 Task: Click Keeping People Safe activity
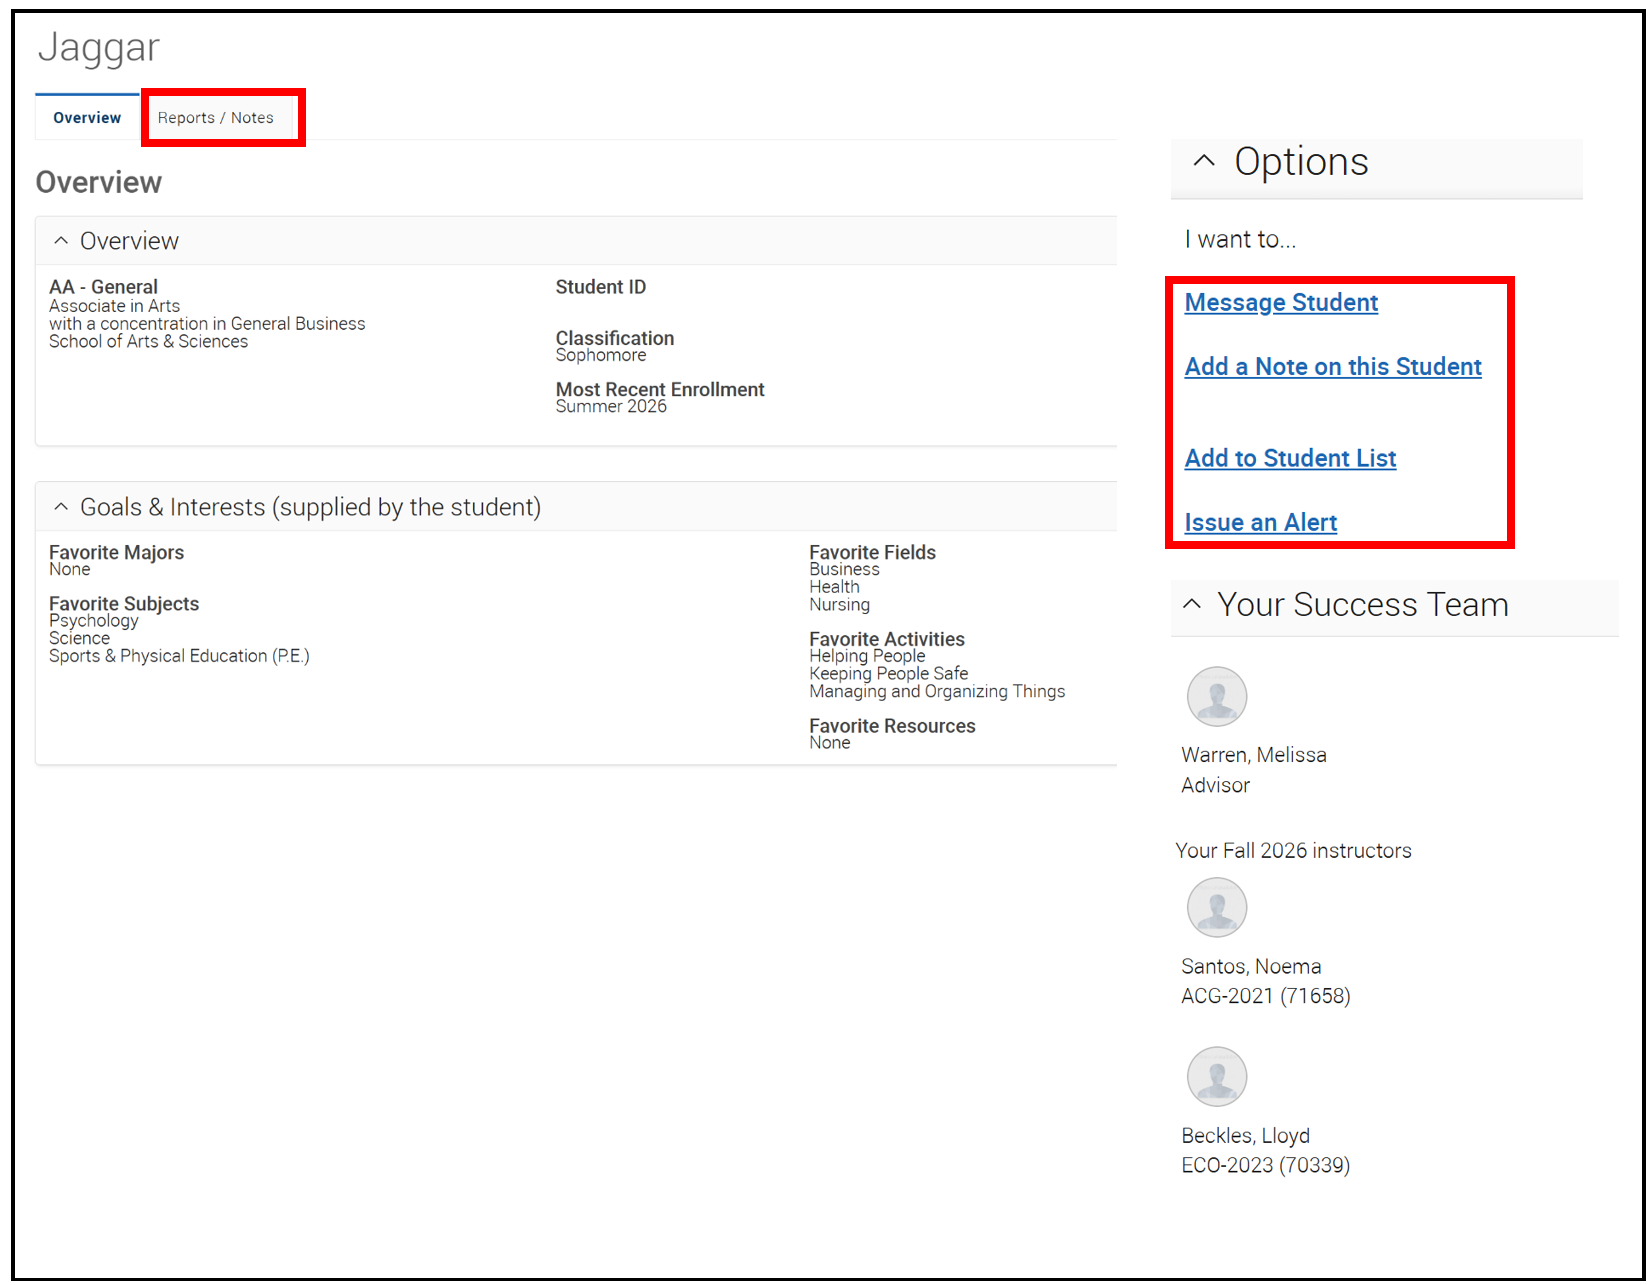pos(888,674)
